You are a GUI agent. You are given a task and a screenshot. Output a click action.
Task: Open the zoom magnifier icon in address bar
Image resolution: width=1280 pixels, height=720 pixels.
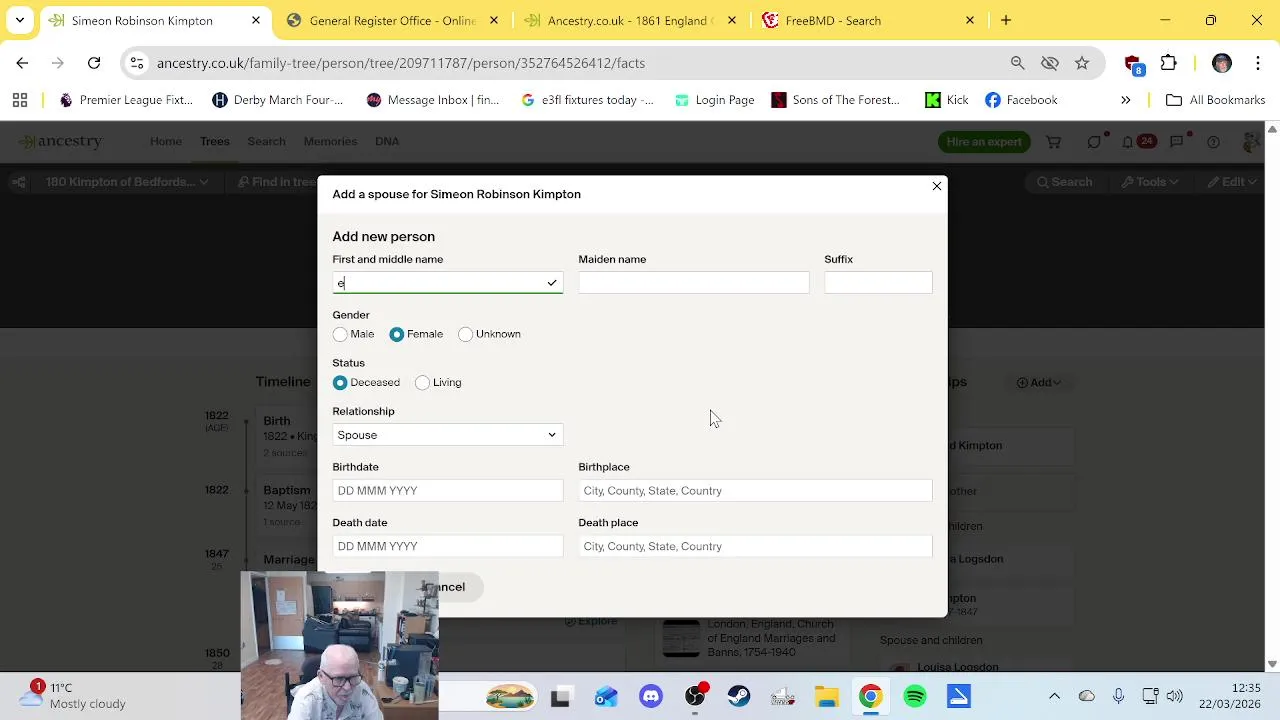[1017, 63]
